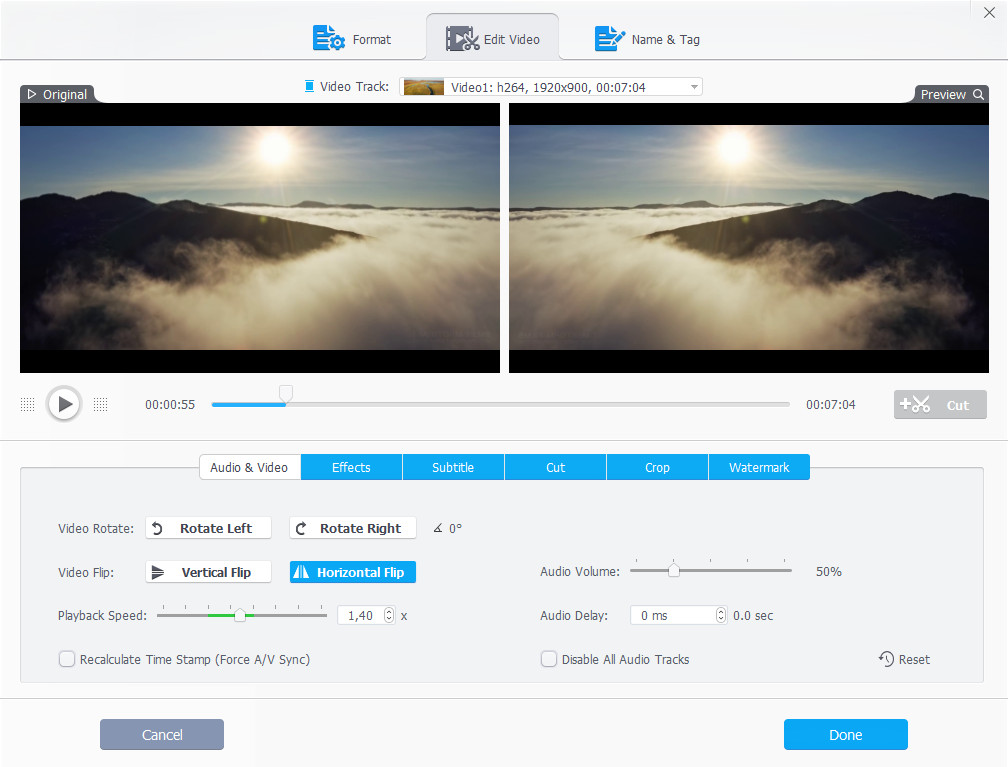The width and height of the screenshot is (1008, 767).
Task: Click the Audio Volume slider handle
Action: point(674,571)
